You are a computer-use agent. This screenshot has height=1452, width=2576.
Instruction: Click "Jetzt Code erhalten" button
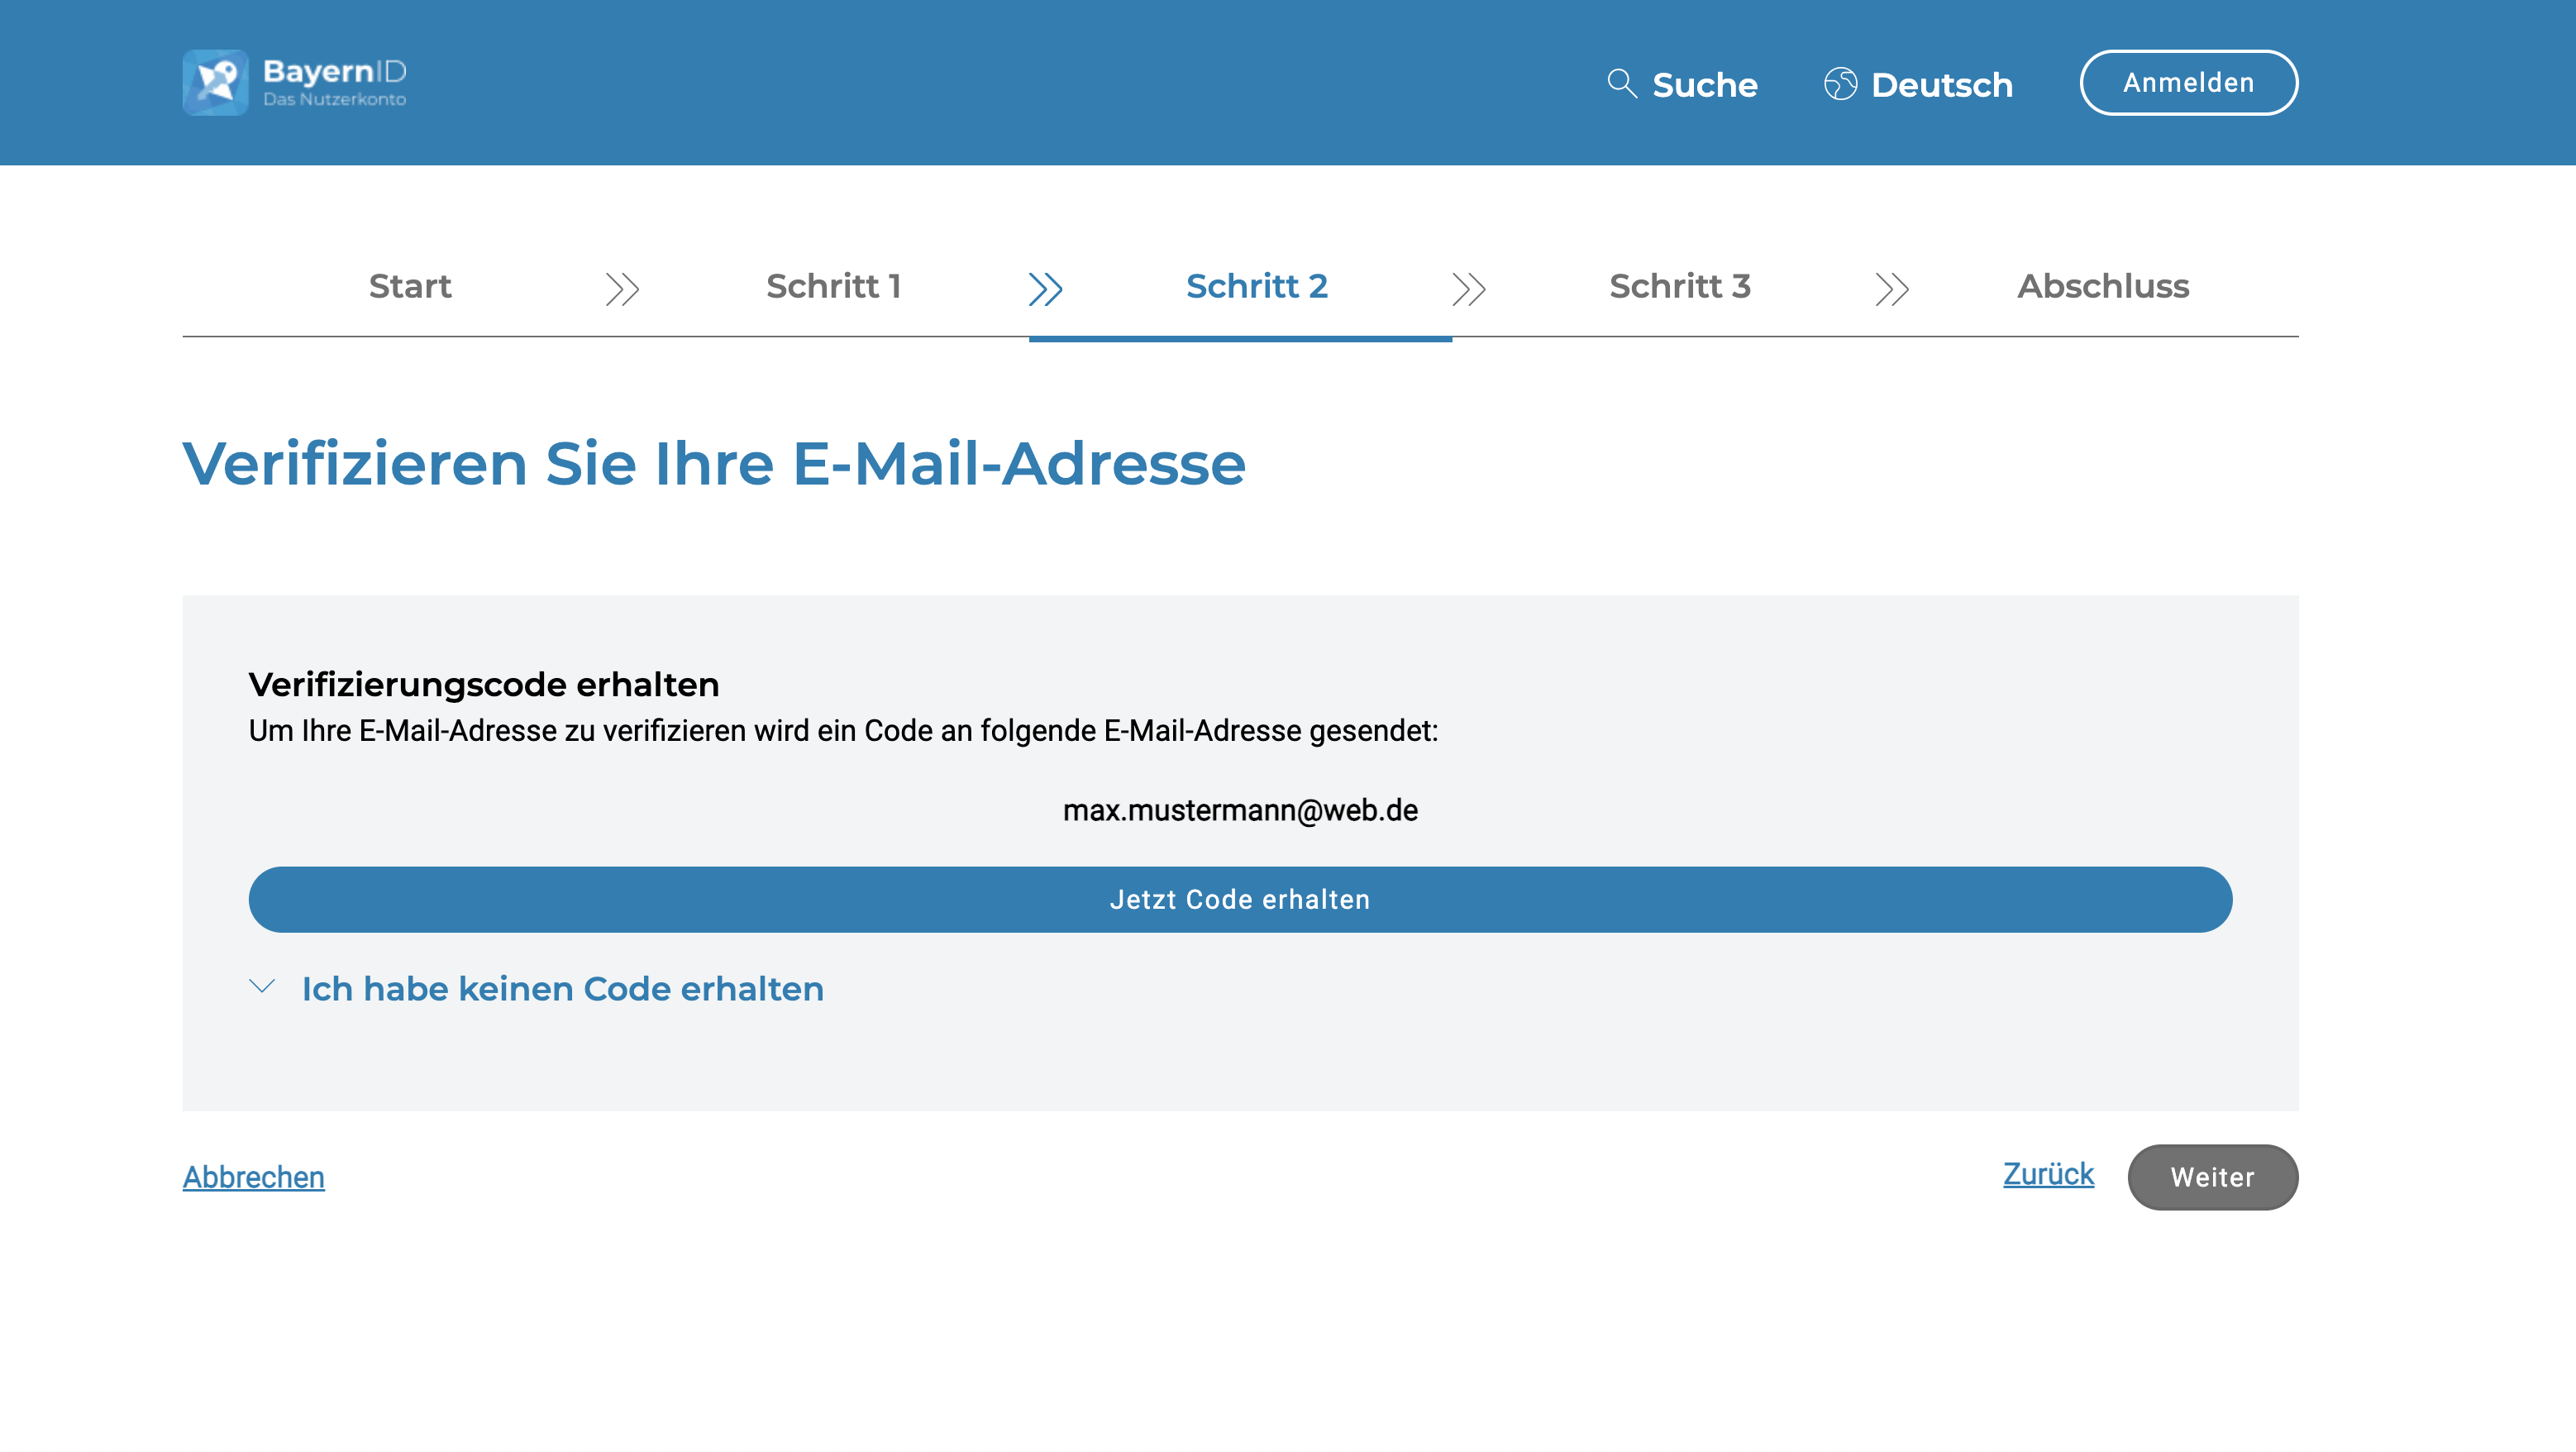coord(1240,899)
